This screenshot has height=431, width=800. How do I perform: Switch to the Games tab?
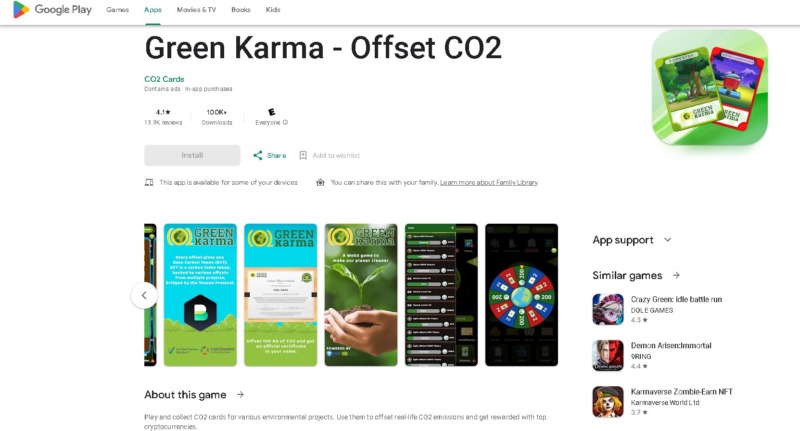click(117, 10)
